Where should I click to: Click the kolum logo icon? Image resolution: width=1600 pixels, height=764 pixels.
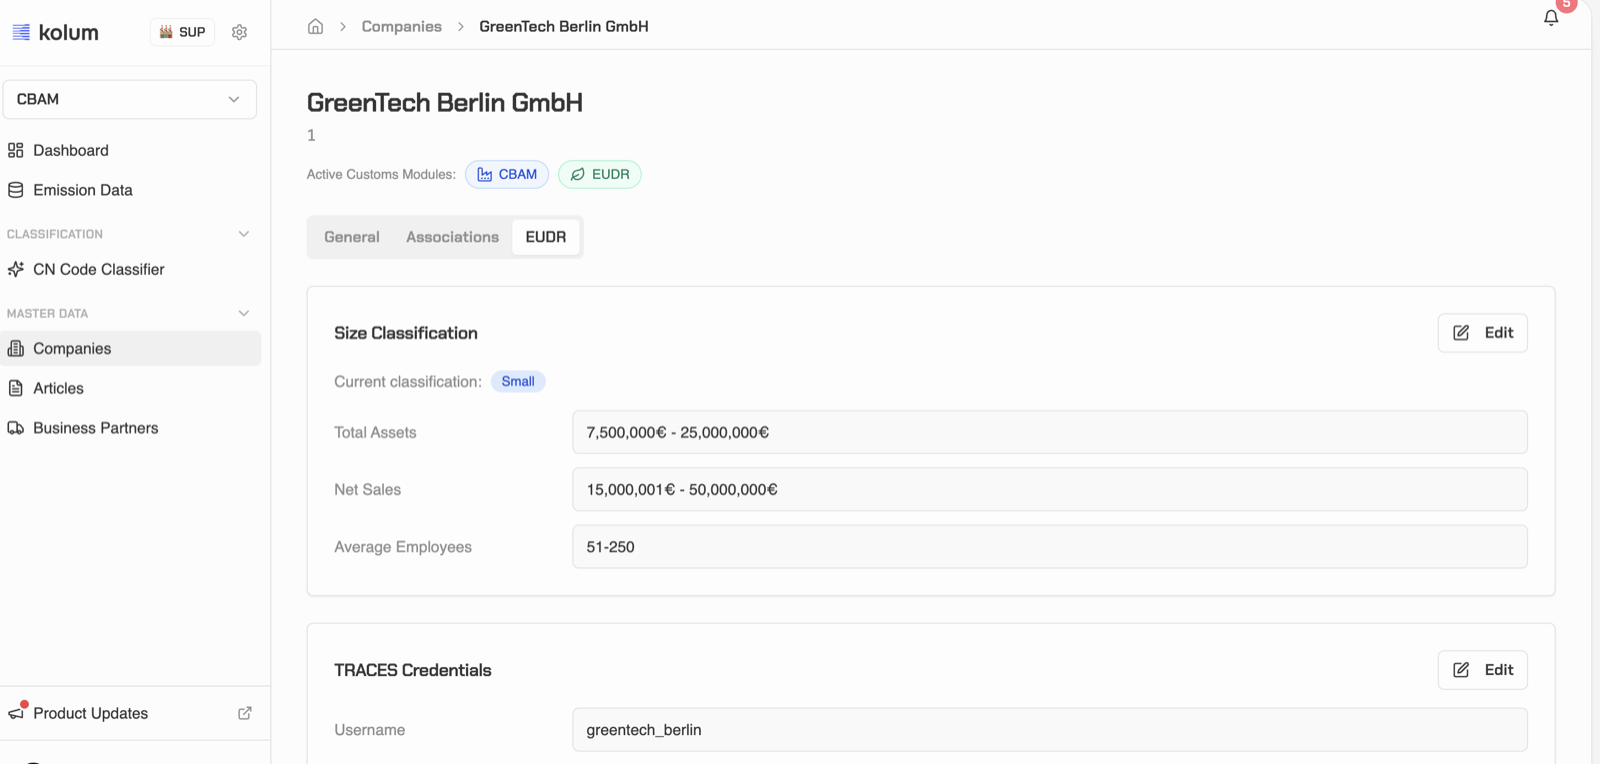click(21, 32)
